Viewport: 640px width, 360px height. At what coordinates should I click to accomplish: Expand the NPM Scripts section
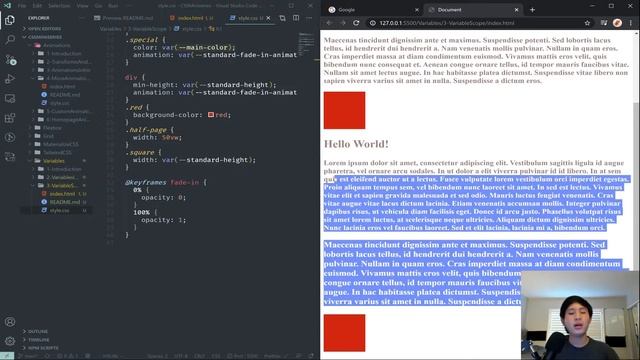pos(40,348)
